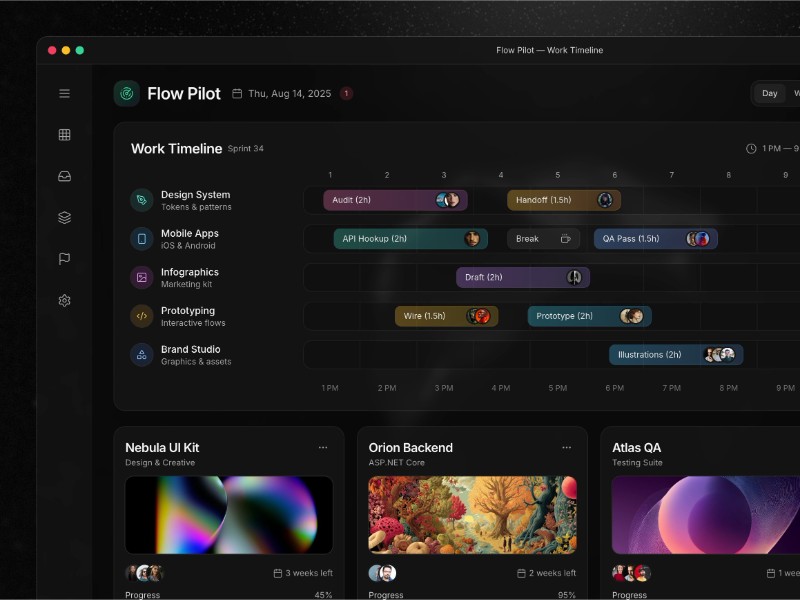
Task: Click hour marker 7 above timeline
Action: click(x=671, y=175)
